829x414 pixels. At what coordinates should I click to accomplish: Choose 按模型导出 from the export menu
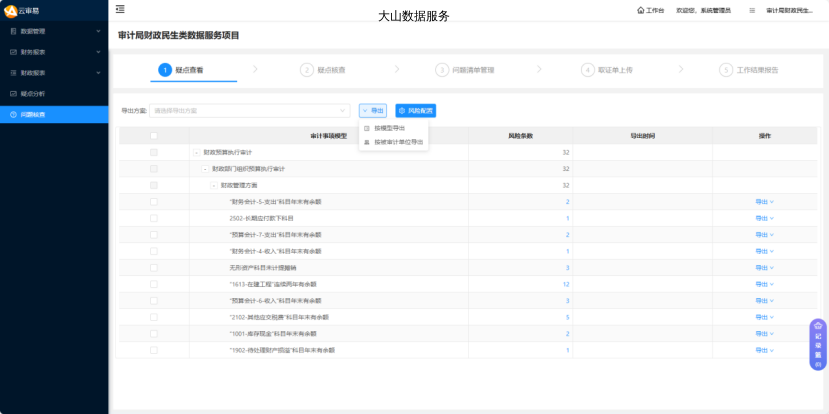390,128
